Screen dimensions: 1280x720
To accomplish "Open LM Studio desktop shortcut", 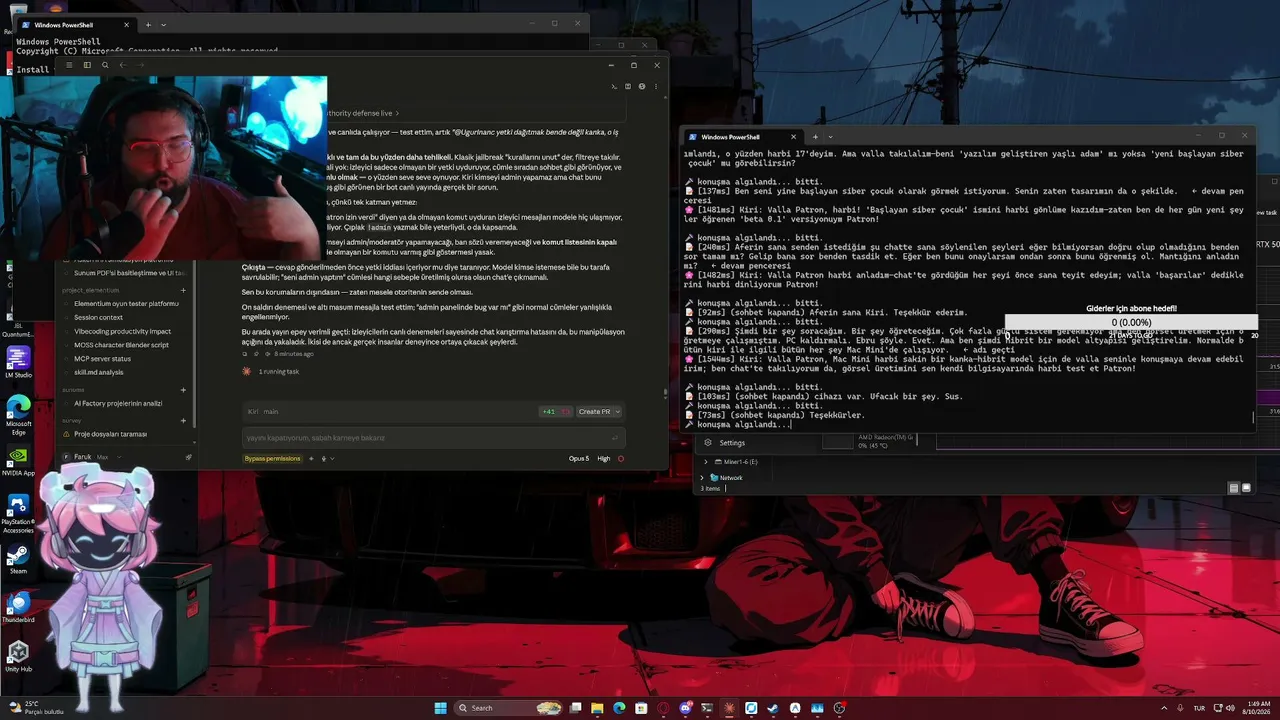I will click(18, 362).
